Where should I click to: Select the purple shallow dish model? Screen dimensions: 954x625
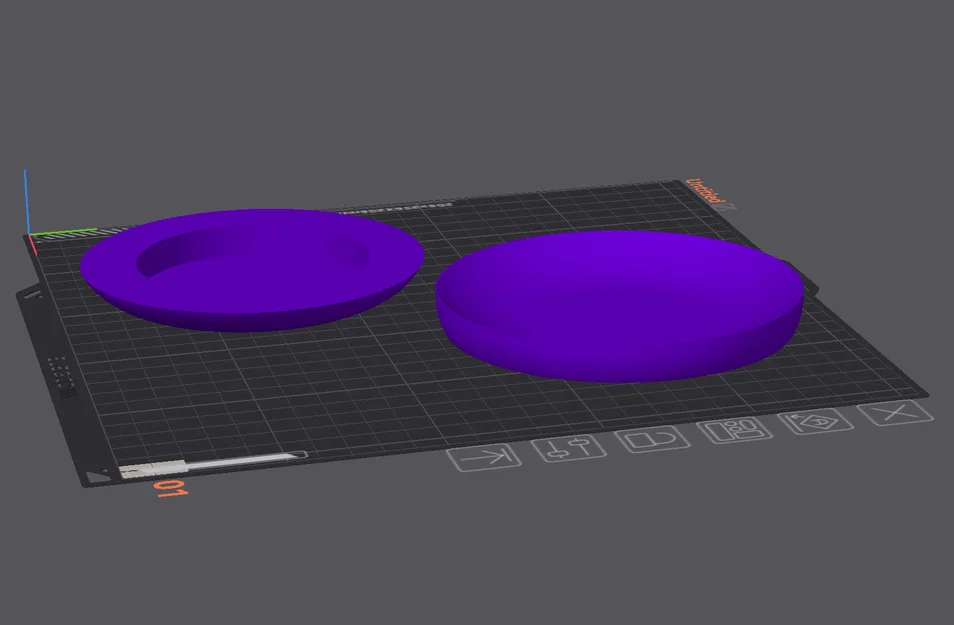[x=619, y=306]
